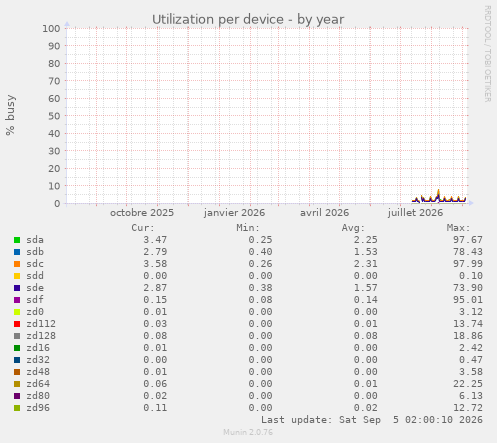The image size is (497, 443).
Task: Click the olive zd96 legend swatch
Action: [x=17, y=408]
